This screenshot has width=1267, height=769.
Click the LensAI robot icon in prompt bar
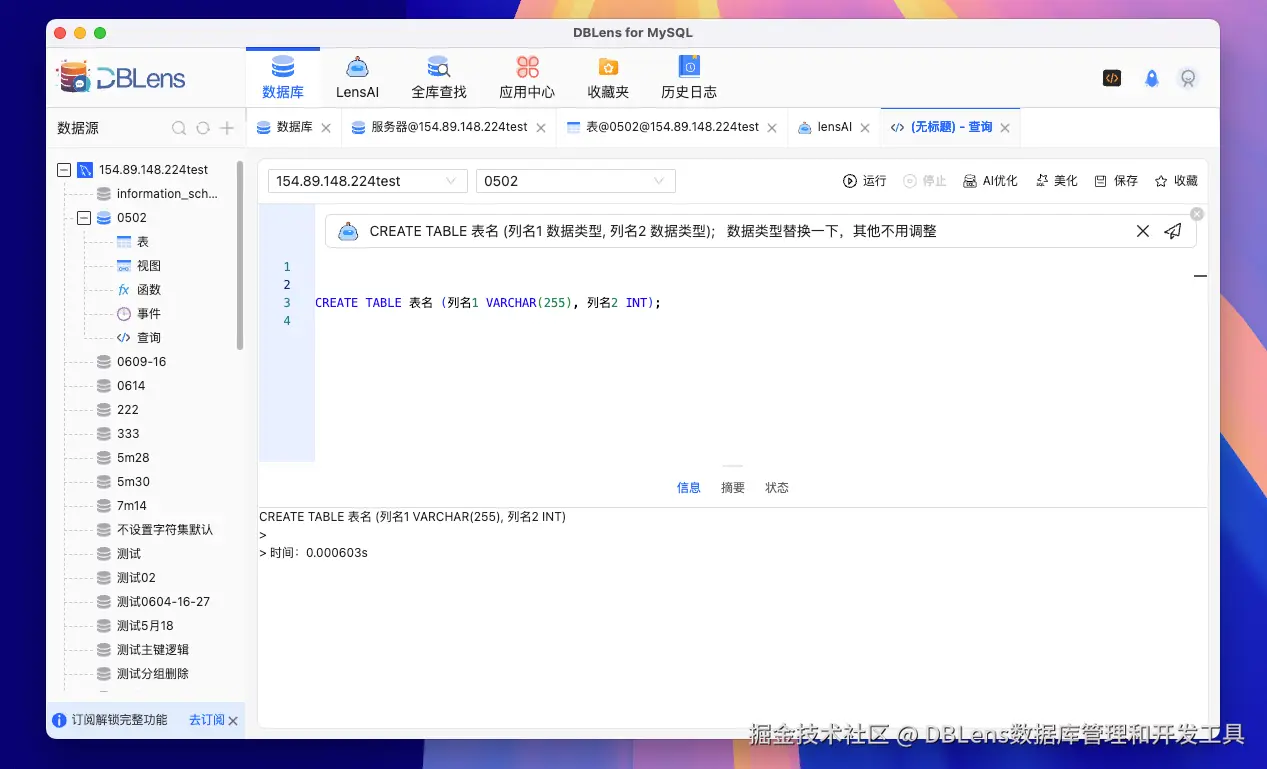click(348, 231)
